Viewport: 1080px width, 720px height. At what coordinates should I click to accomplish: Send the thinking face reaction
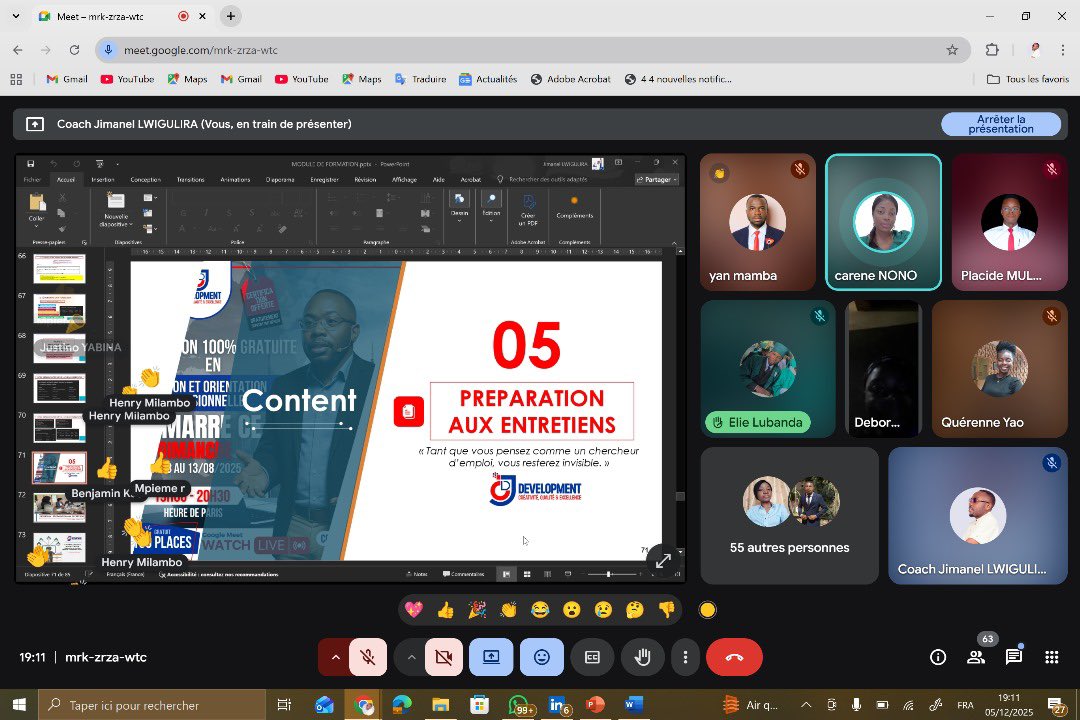(634, 610)
